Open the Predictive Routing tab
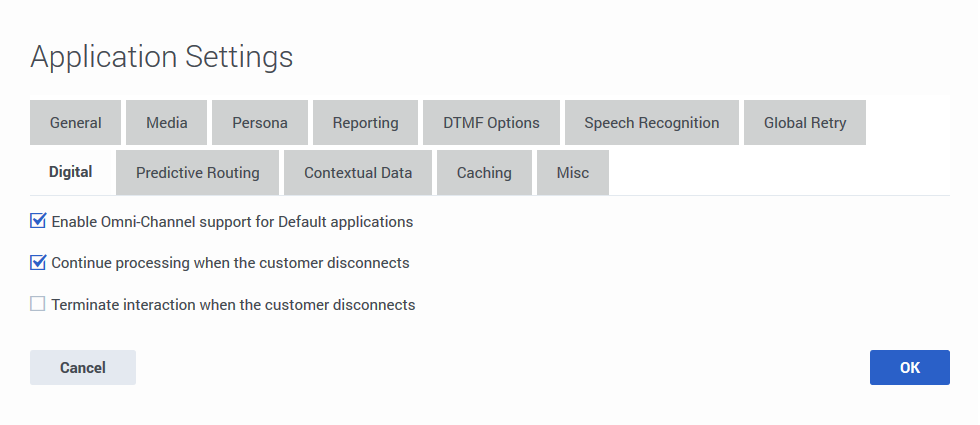Image resolution: width=980 pixels, height=425 pixels. (x=198, y=172)
